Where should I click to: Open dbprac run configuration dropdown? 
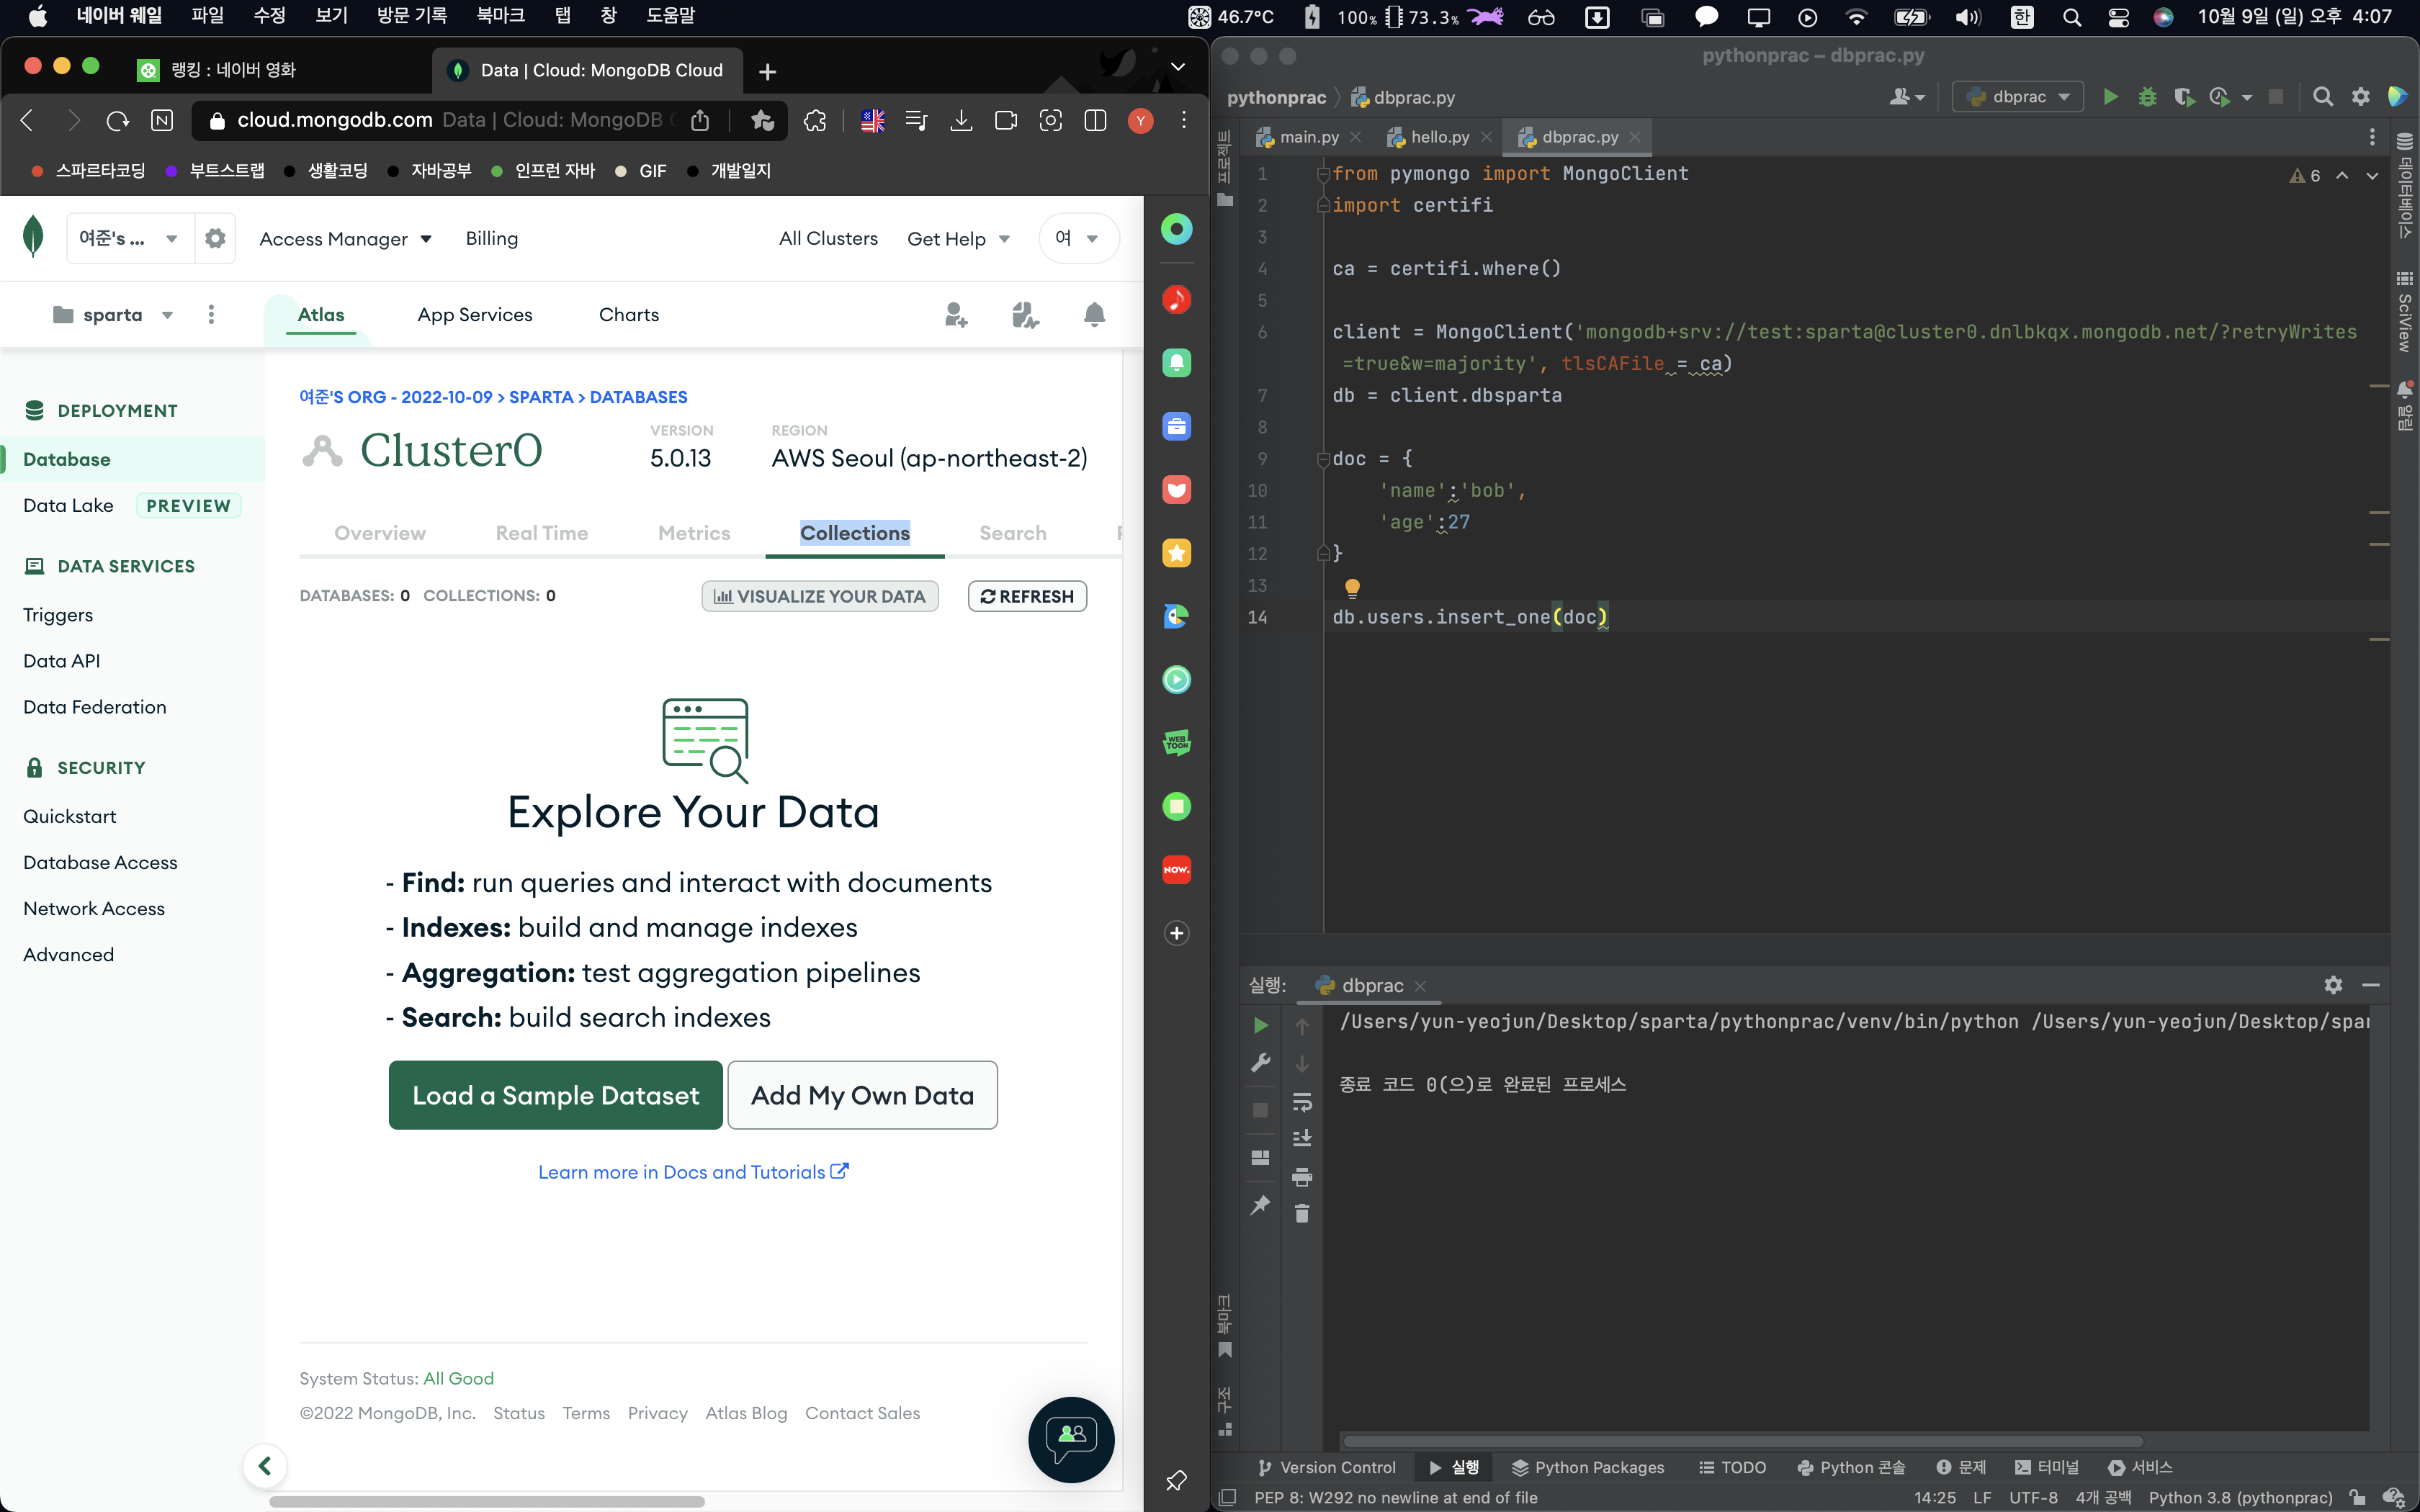point(2018,97)
